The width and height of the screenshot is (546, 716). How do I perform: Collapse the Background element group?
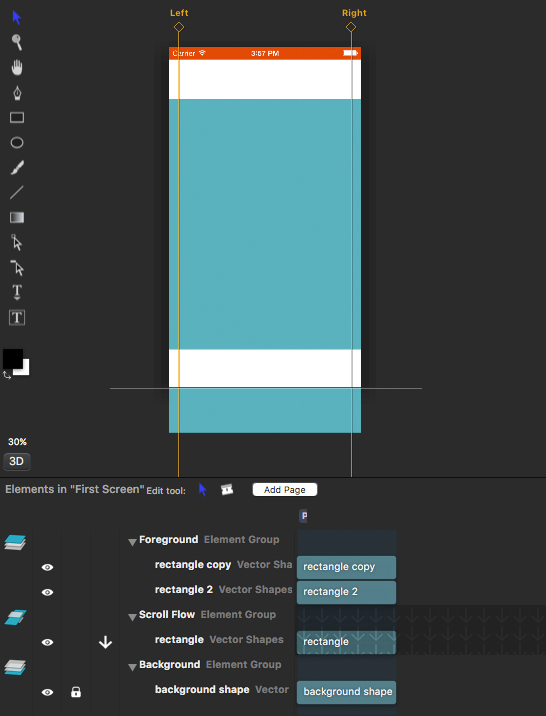coord(132,667)
